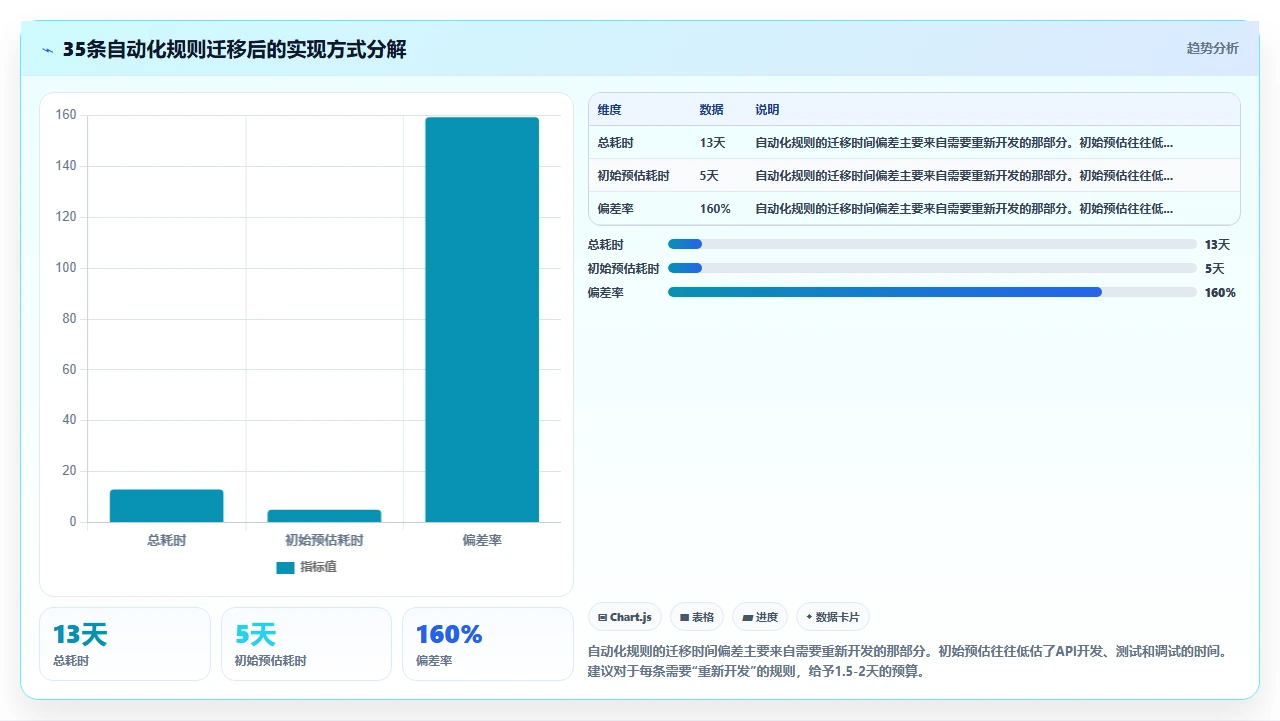Select the 5天 初始预估耗时 data card
The image size is (1280, 721).
[x=306, y=644]
